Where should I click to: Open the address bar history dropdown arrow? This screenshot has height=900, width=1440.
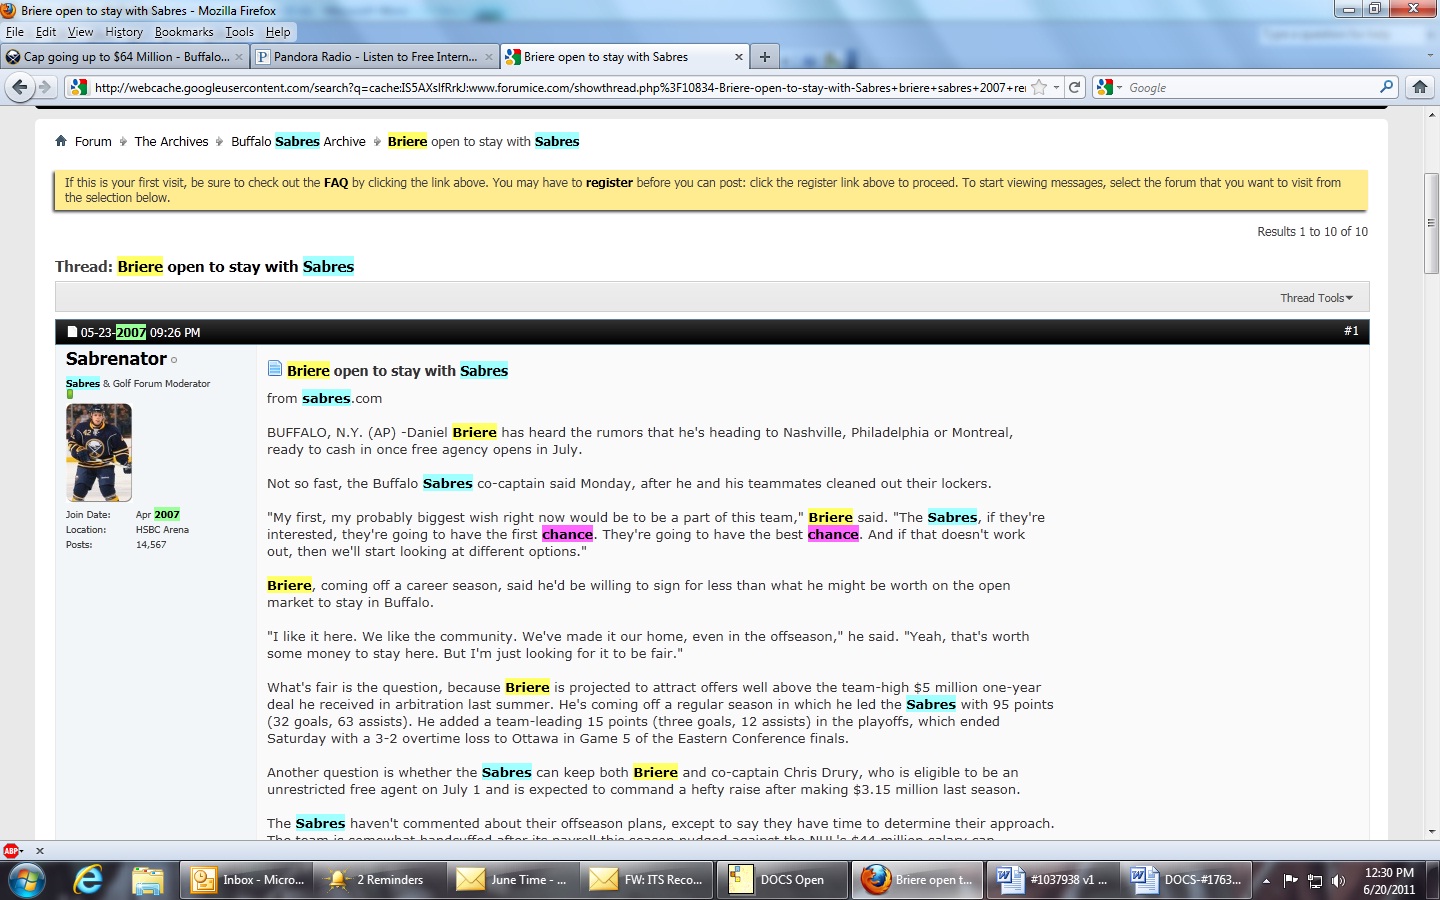click(x=1056, y=87)
